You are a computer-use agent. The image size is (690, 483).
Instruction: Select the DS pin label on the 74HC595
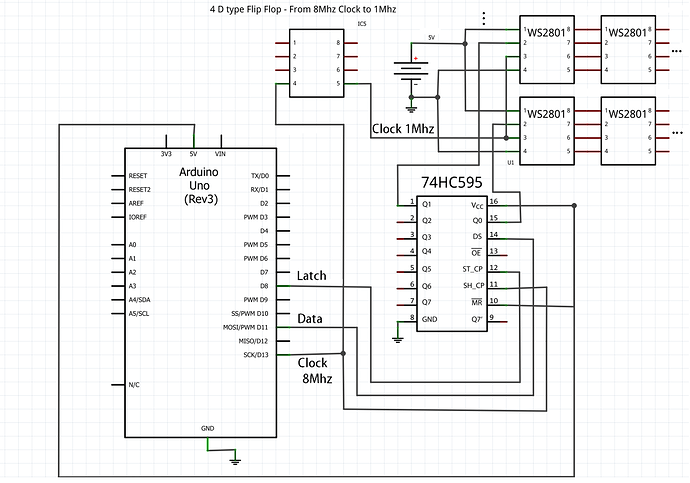477,237
